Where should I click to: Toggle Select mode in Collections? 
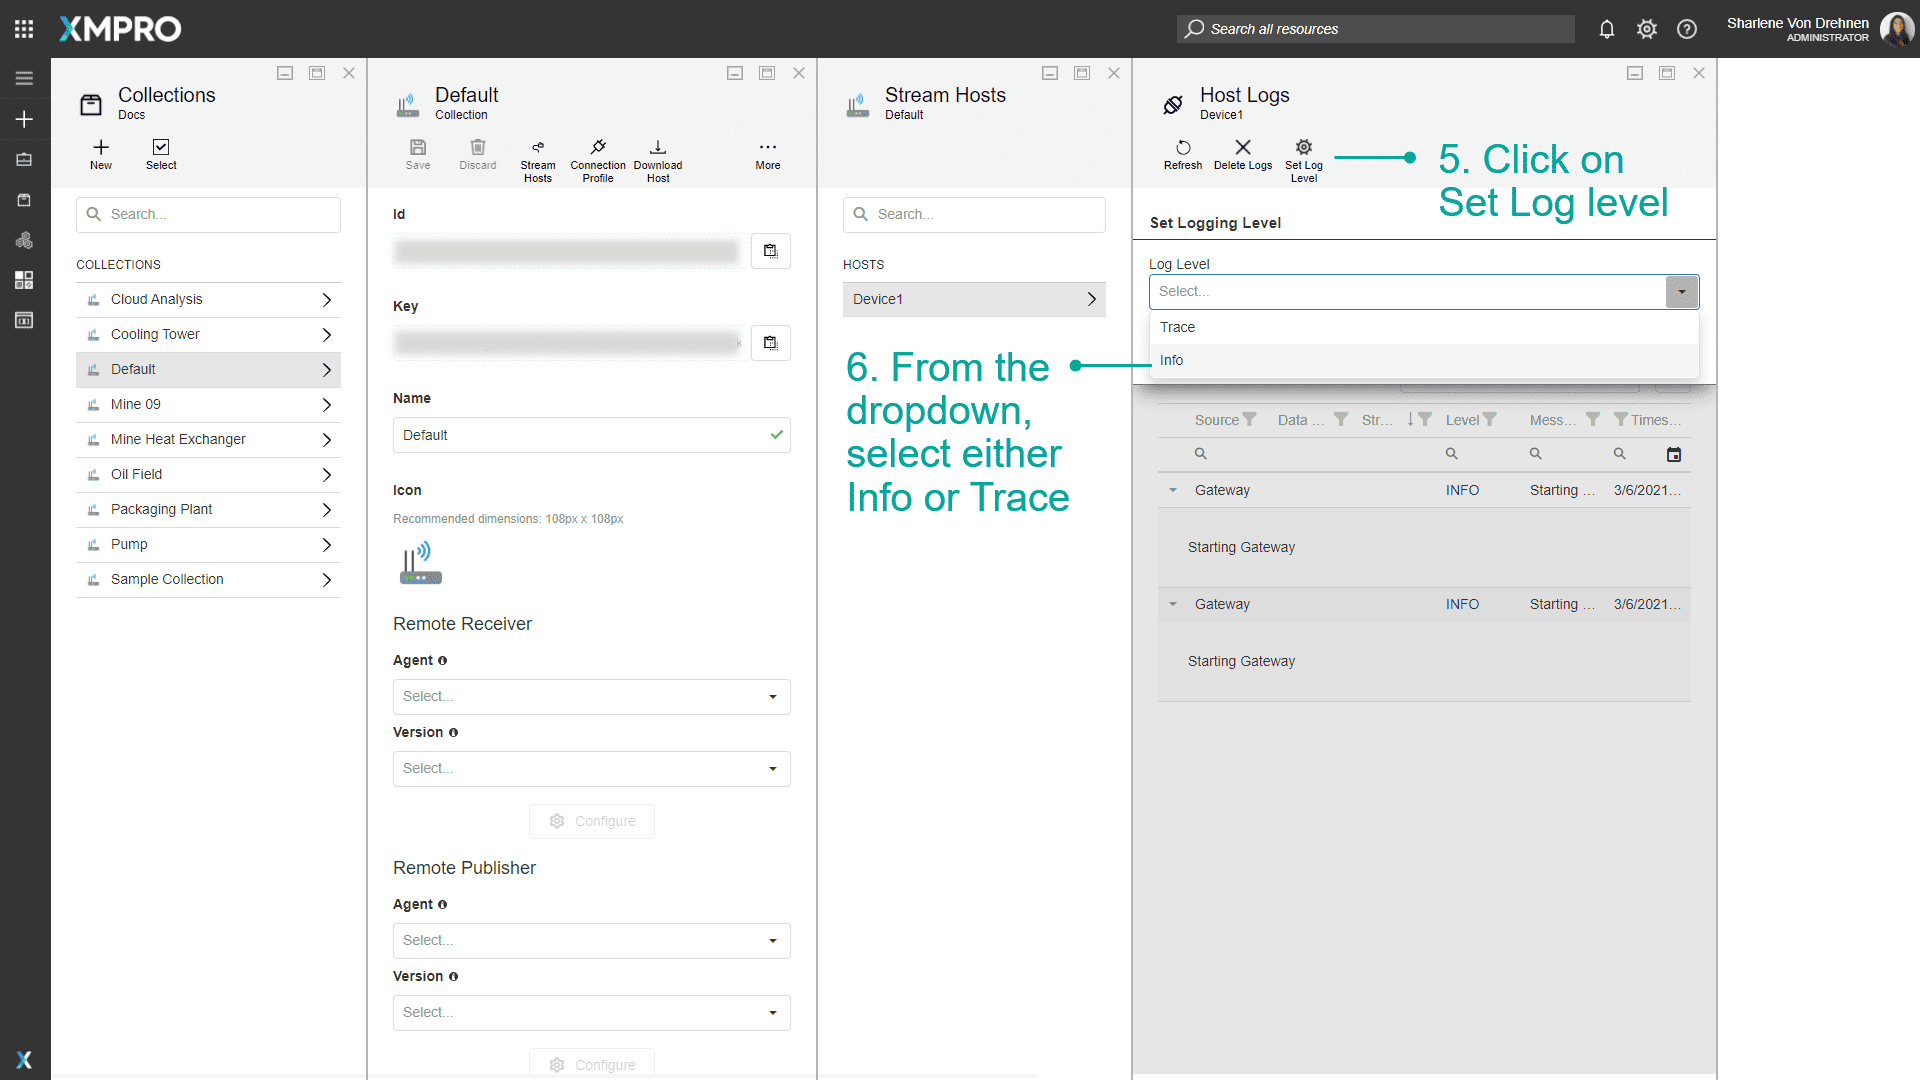pyautogui.click(x=161, y=148)
